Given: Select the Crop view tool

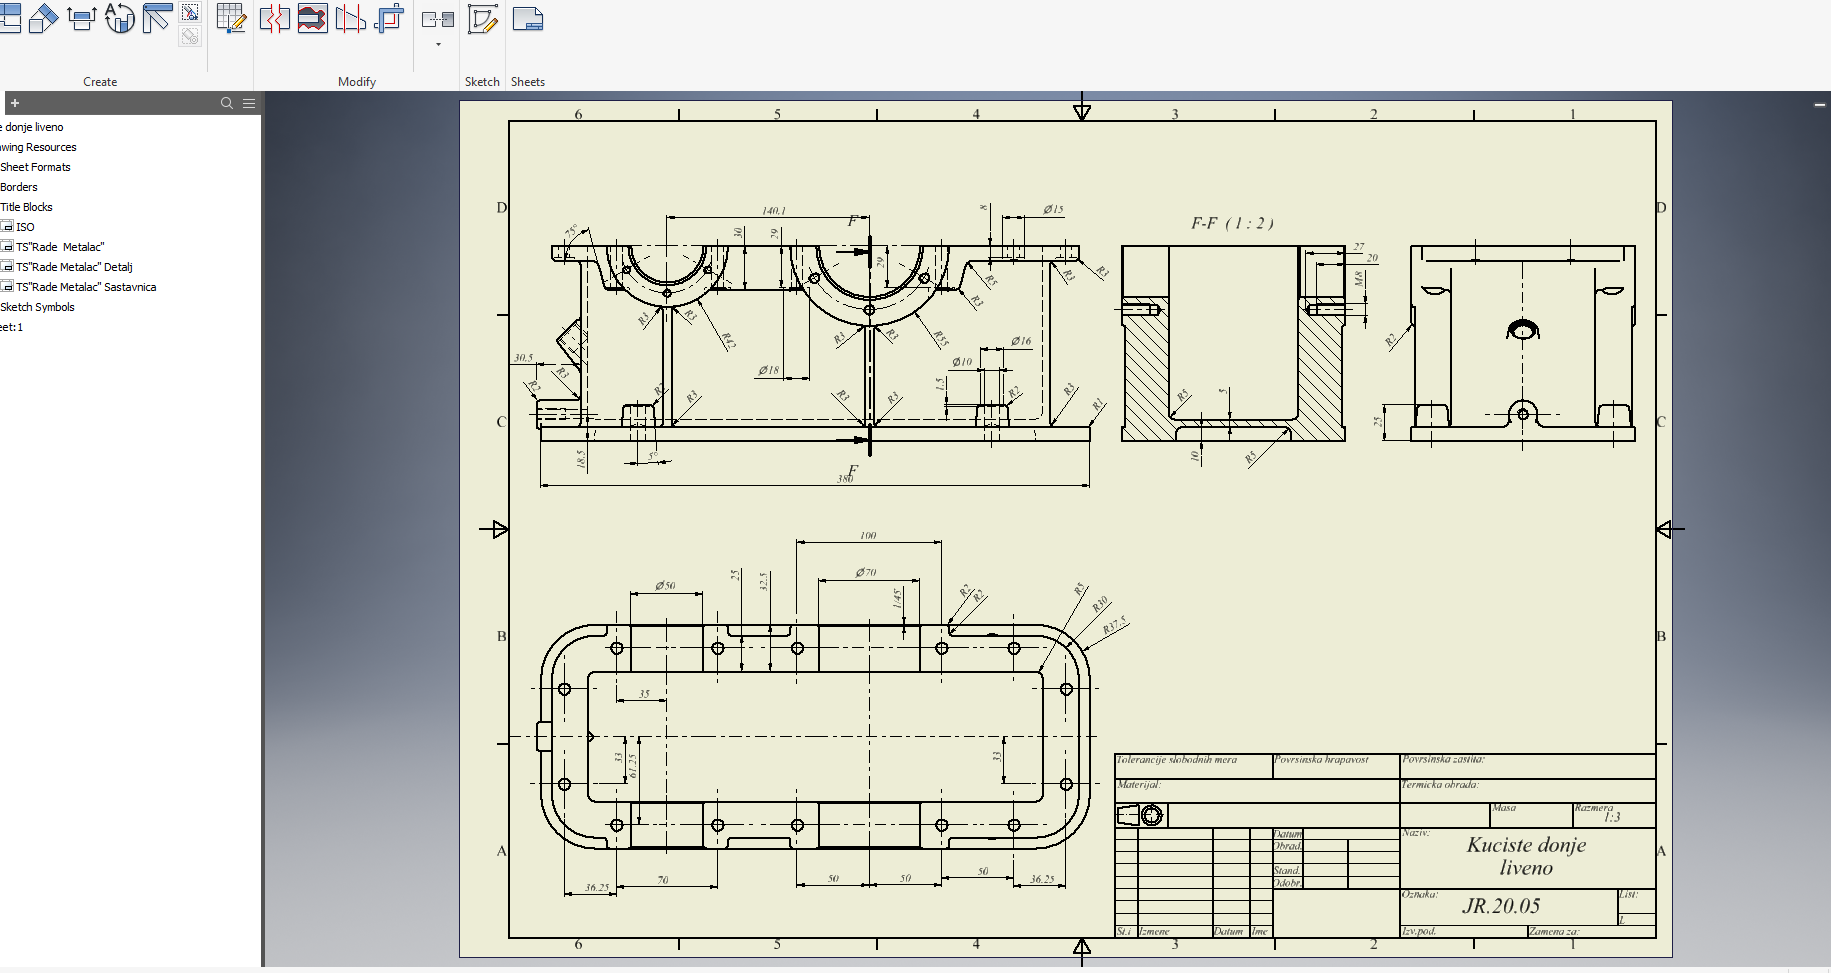Looking at the screenshot, I should (x=388, y=18).
